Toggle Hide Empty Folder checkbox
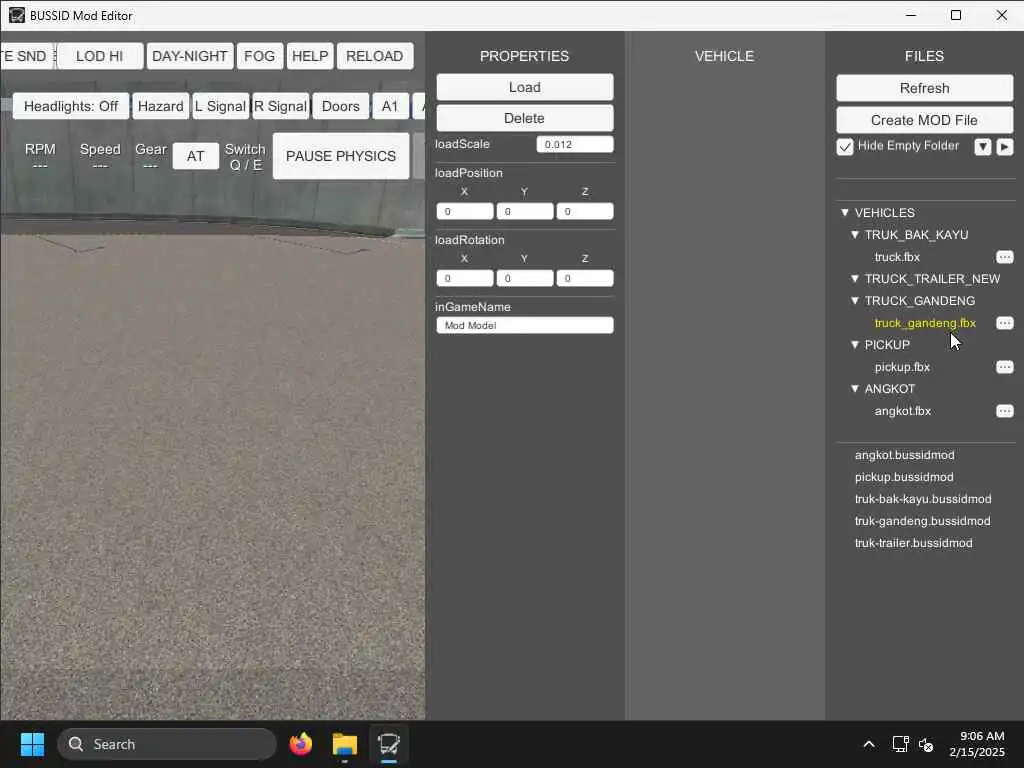1024x768 pixels. click(x=844, y=147)
